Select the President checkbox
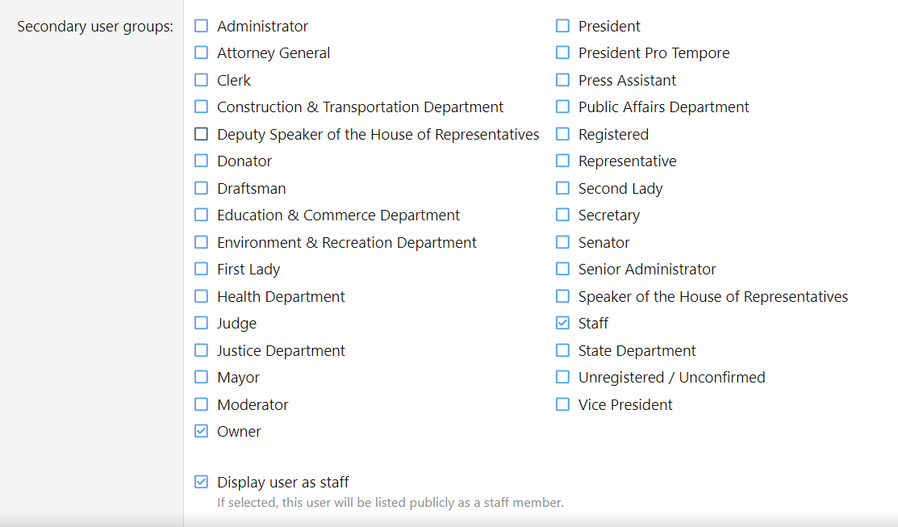Viewport: 898px width, 527px height. coord(562,26)
